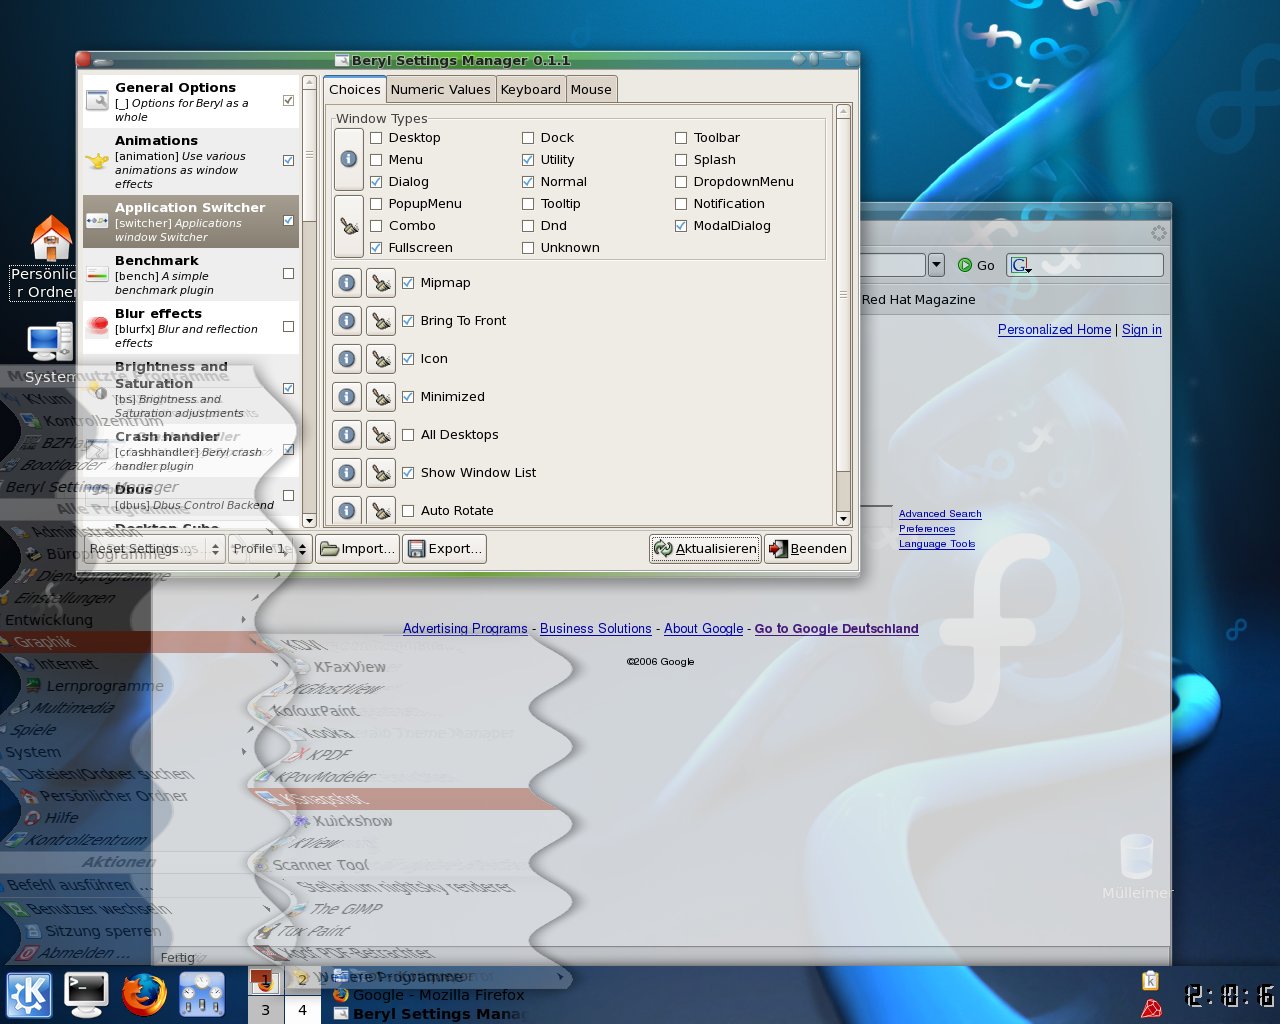This screenshot has width=1280, height=1024.
Task: Reset Bring To Front with broom icon
Action: point(381,321)
